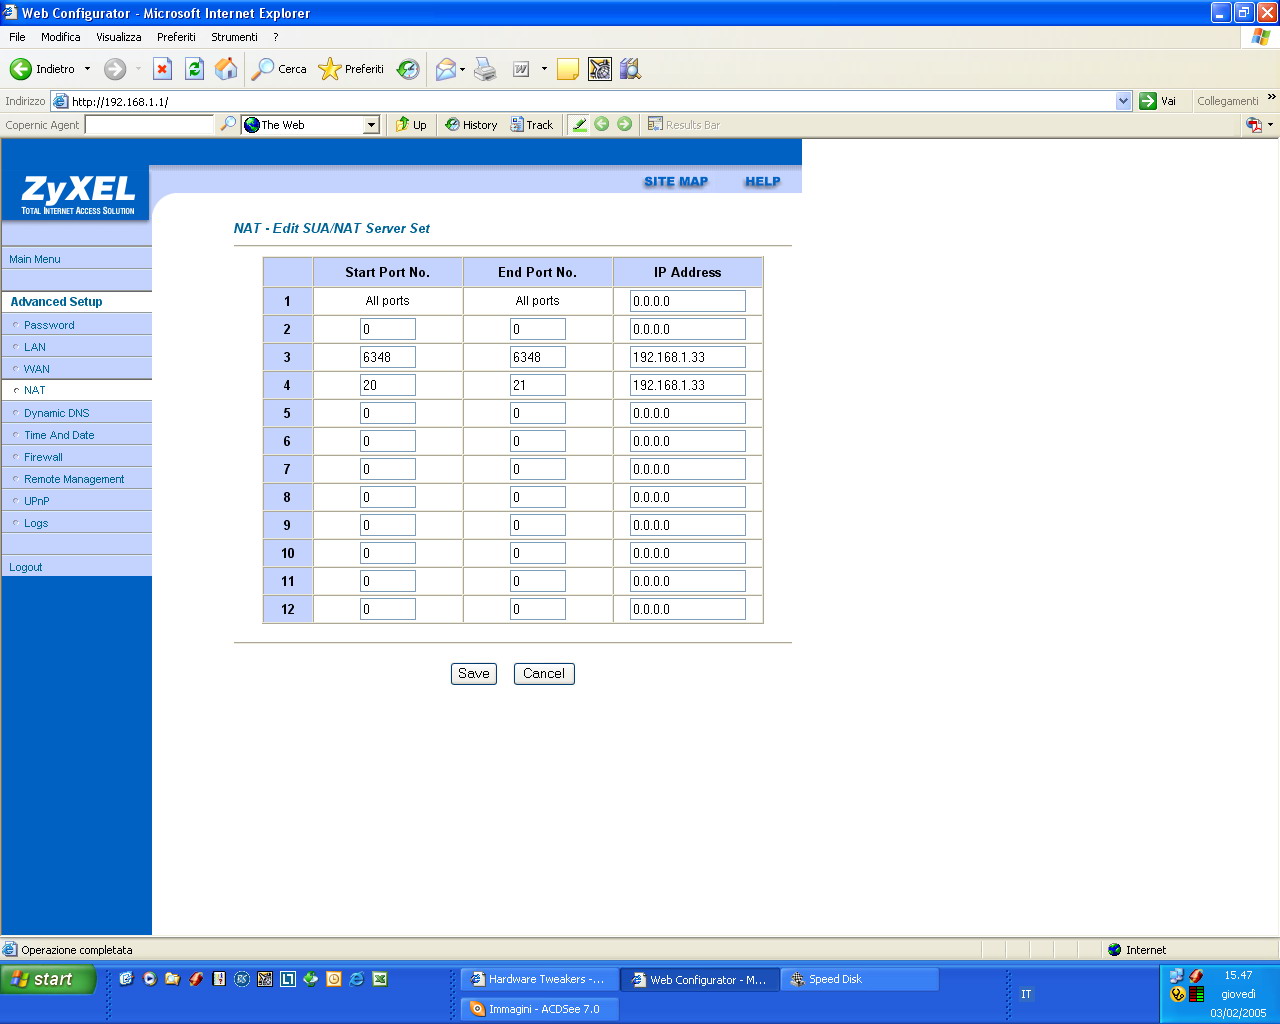Click the books and magnifier research icon

click(630, 69)
